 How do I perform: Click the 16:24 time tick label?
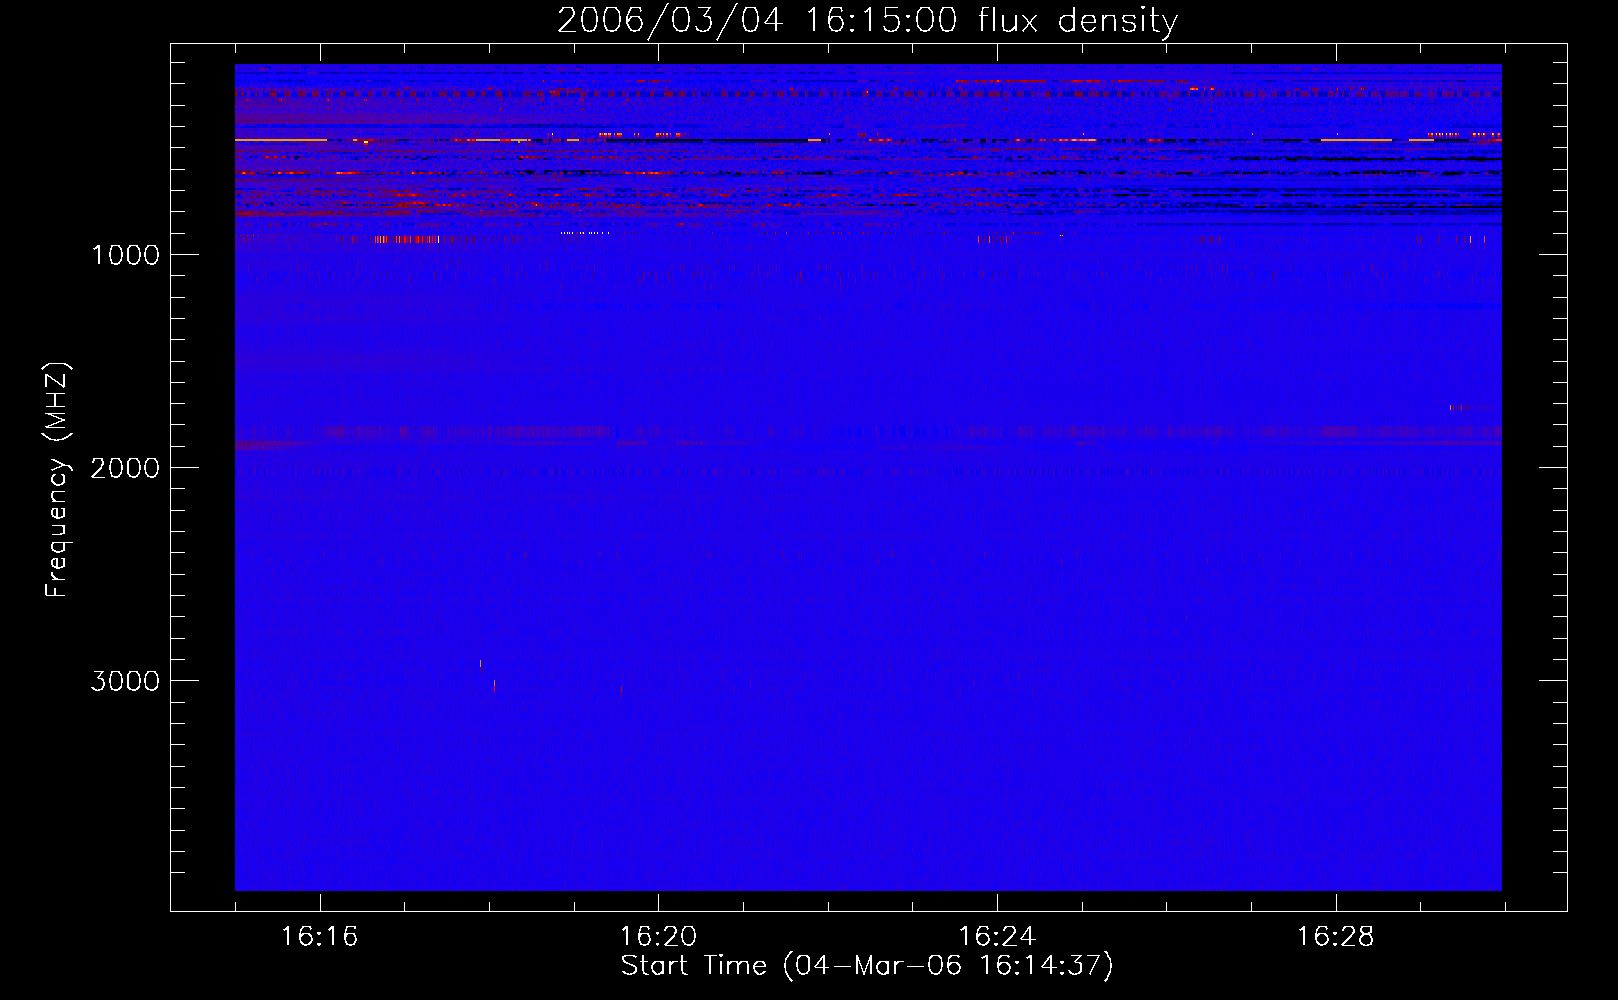coord(997,936)
